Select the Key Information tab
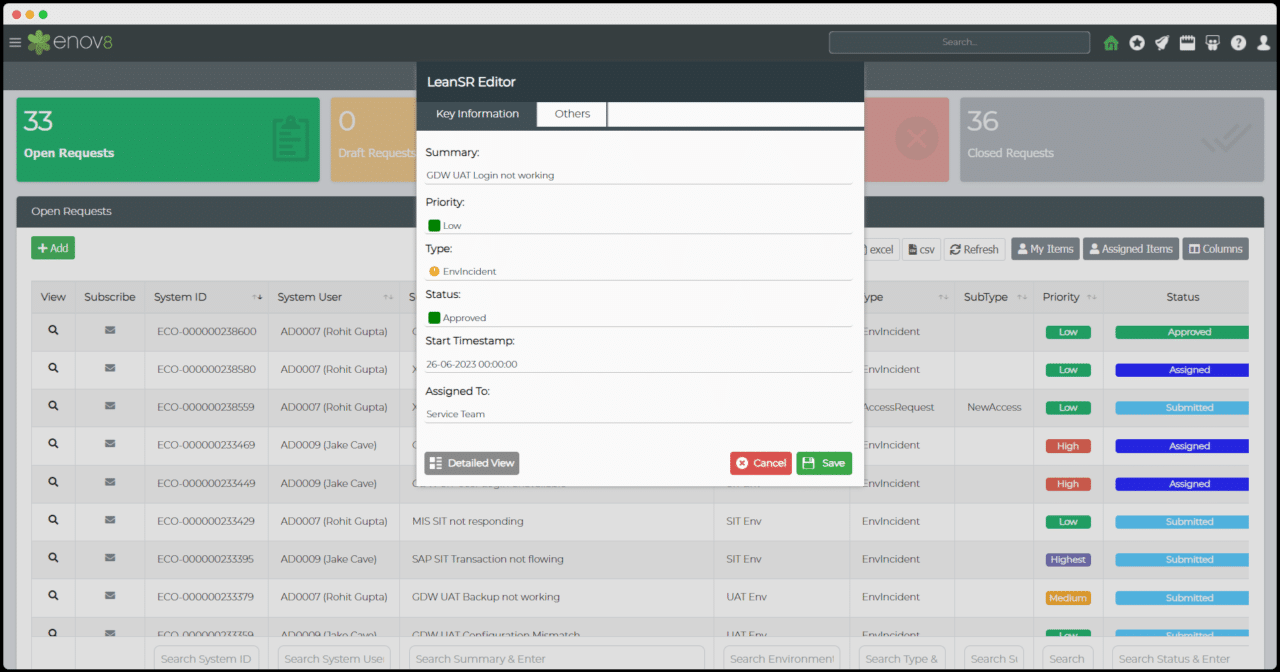Viewport: 1280px width, 672px height. 477,114
